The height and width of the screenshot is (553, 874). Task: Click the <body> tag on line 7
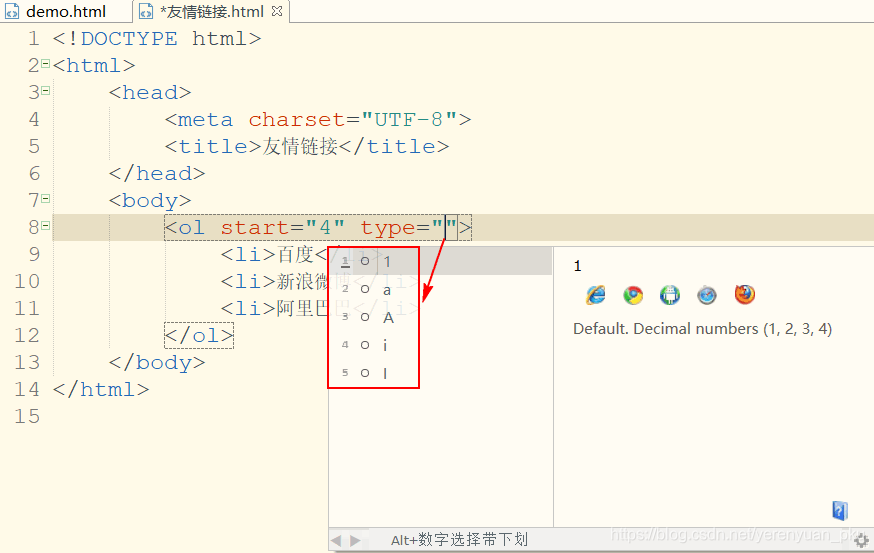pyautogui.click(x=150, y=200)
